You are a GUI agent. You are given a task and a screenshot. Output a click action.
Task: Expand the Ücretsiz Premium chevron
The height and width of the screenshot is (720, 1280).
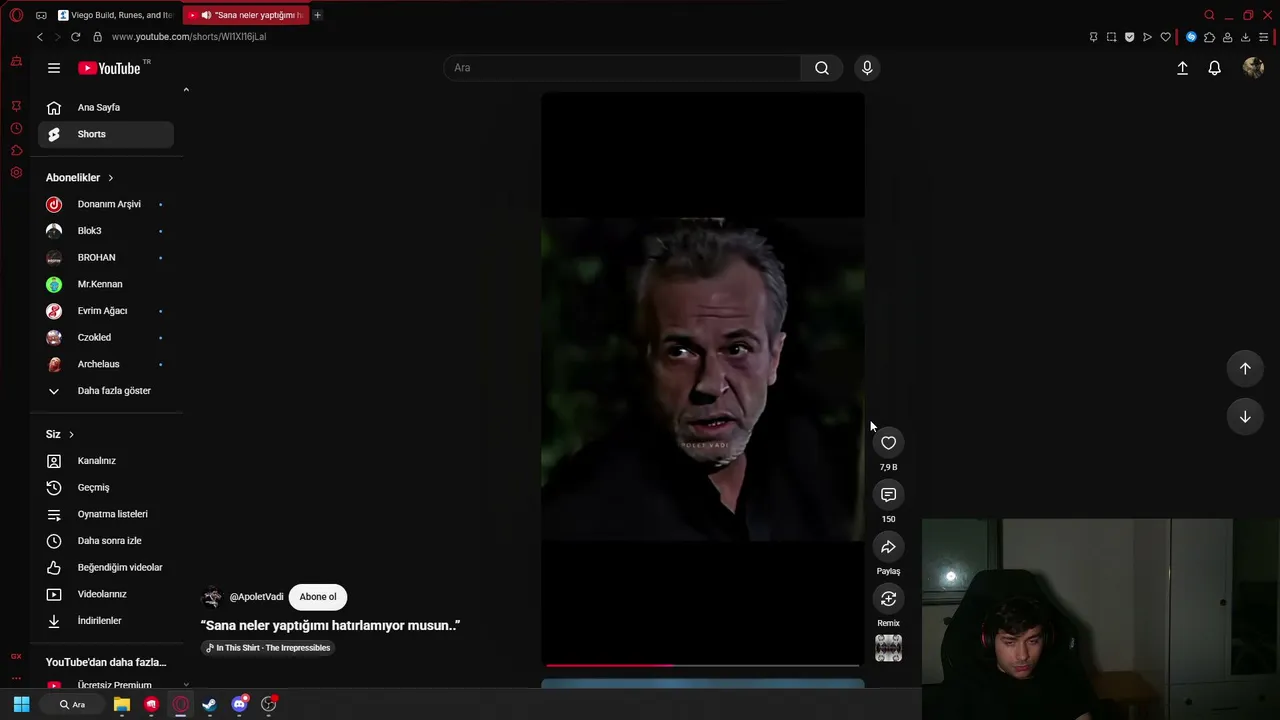tap(186, 685)
